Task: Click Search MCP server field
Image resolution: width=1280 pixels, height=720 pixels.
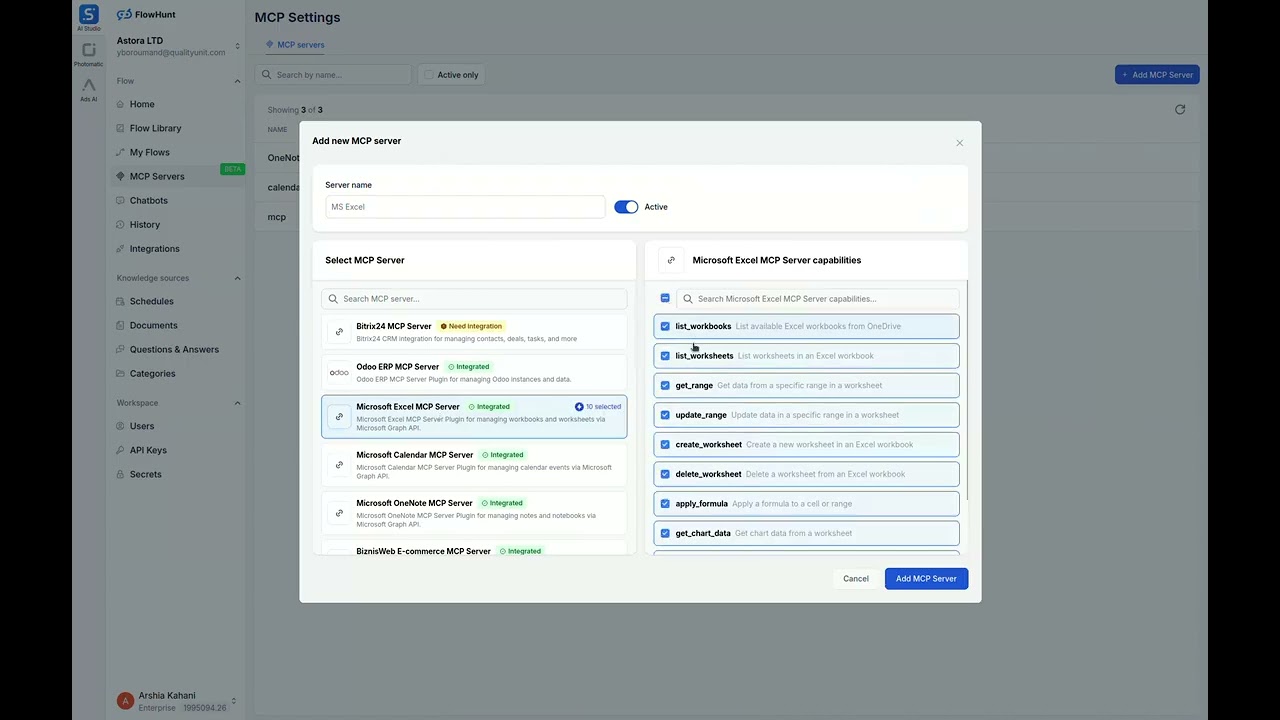Action: (x=474, y=299)
